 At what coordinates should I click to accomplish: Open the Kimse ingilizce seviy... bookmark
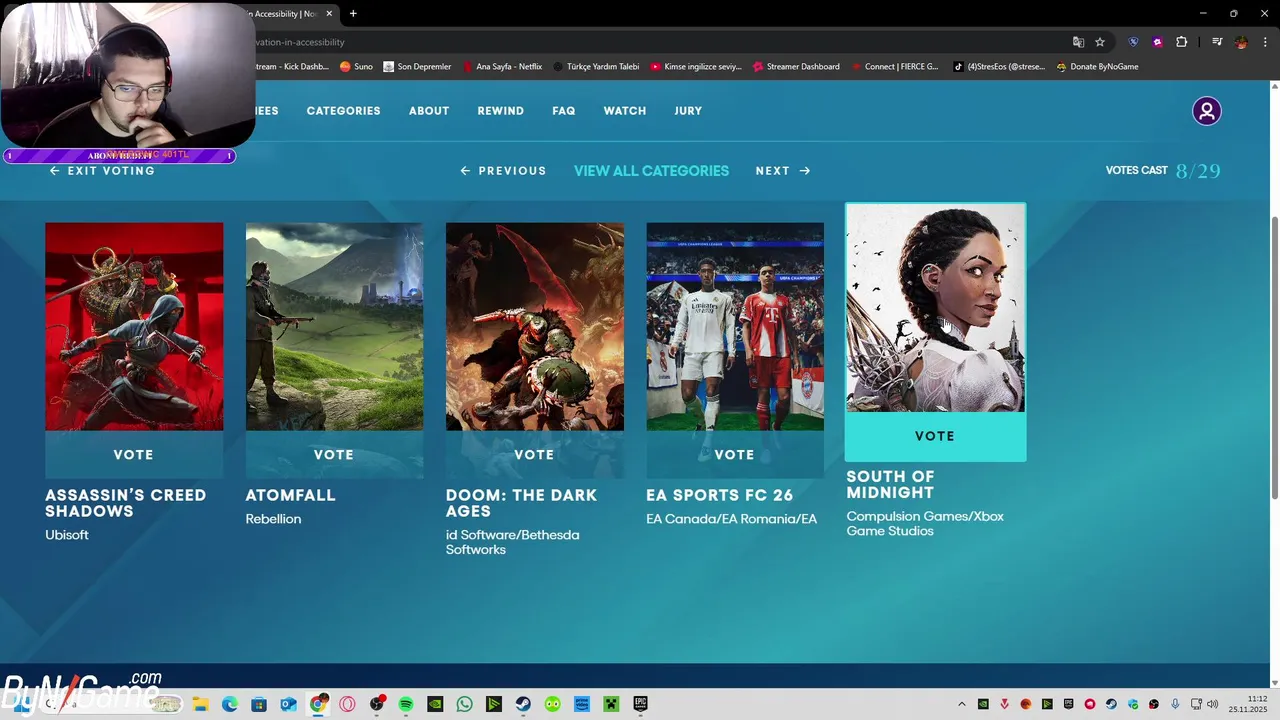pos(696,67)
